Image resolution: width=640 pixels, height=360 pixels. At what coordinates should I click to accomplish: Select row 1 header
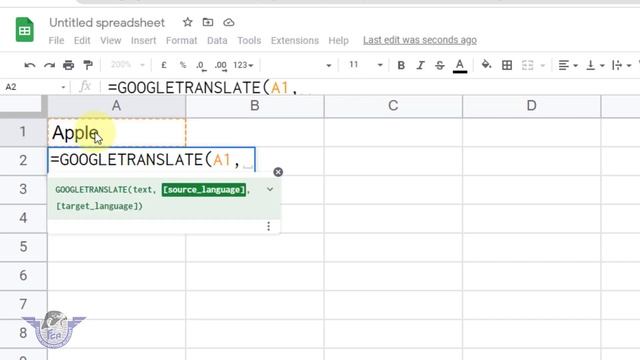[x=23, y=132]
